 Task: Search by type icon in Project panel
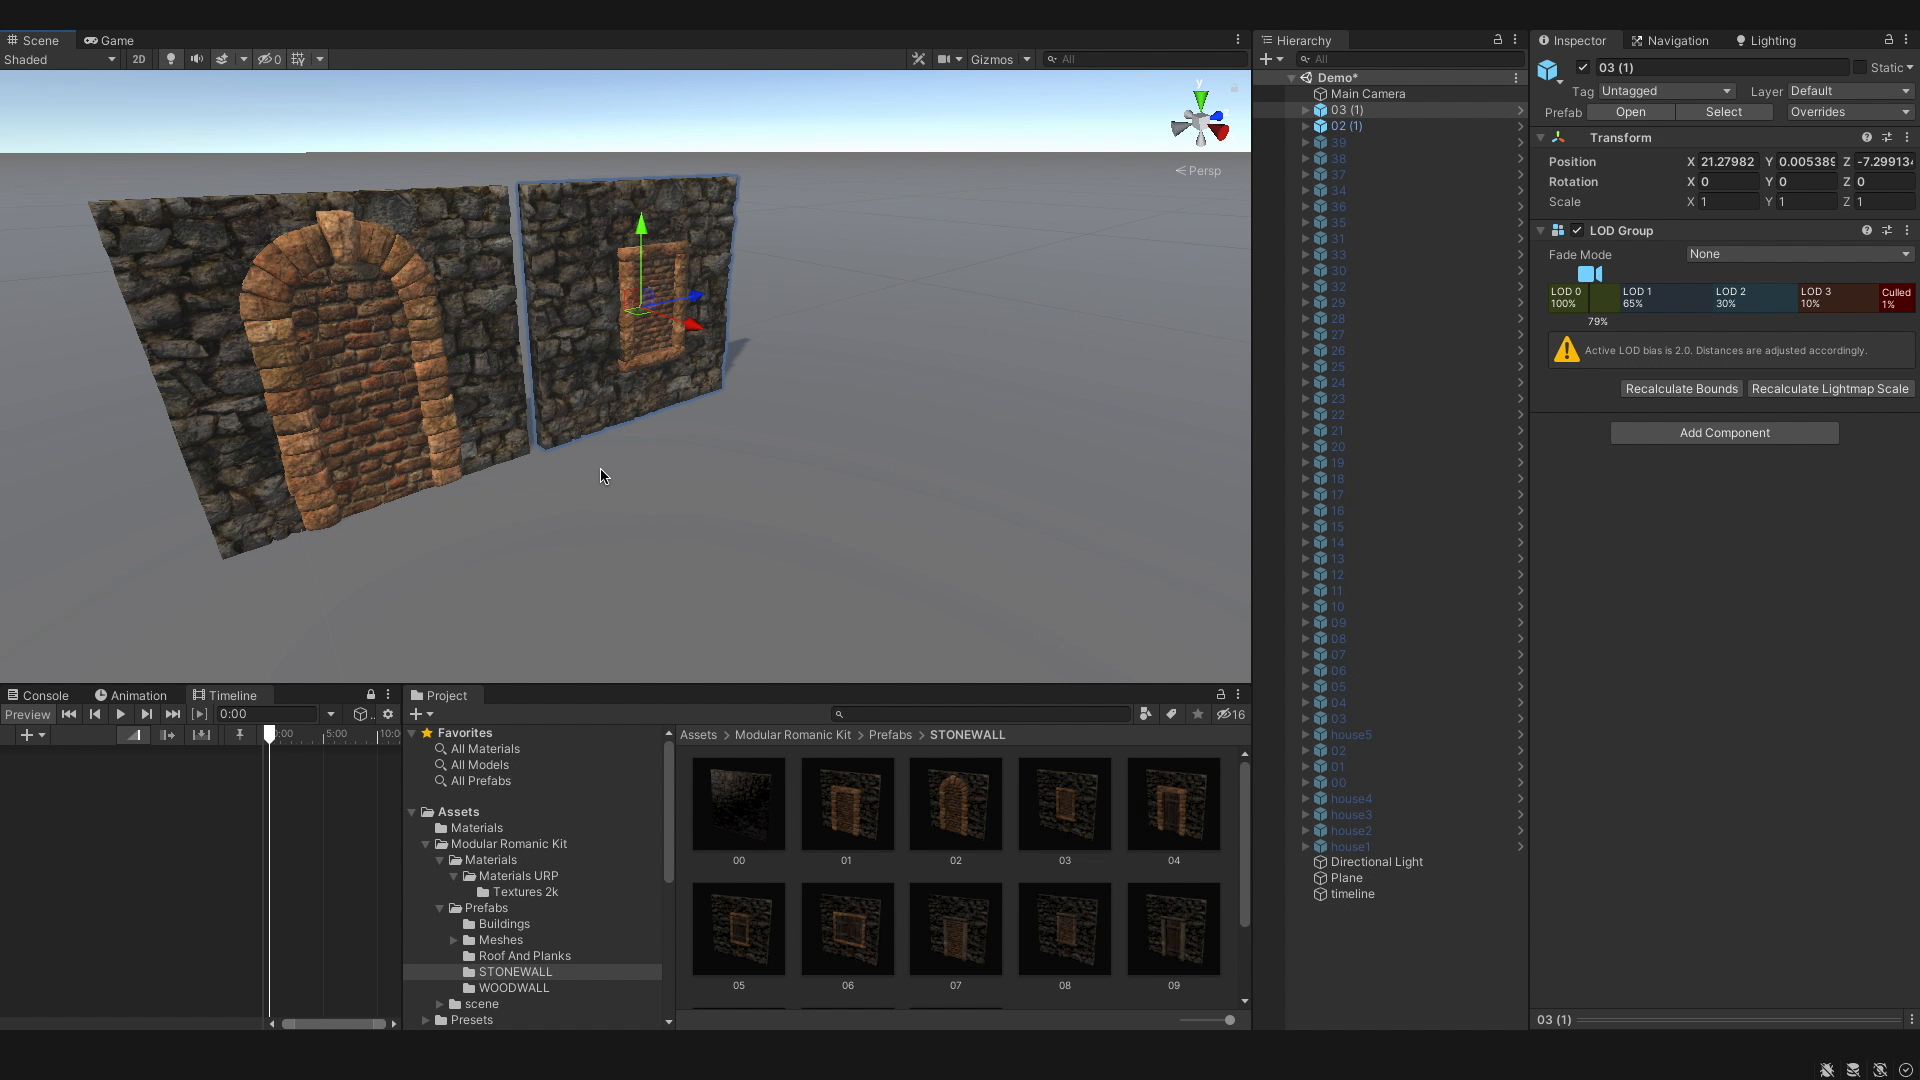coord(1145,714)
